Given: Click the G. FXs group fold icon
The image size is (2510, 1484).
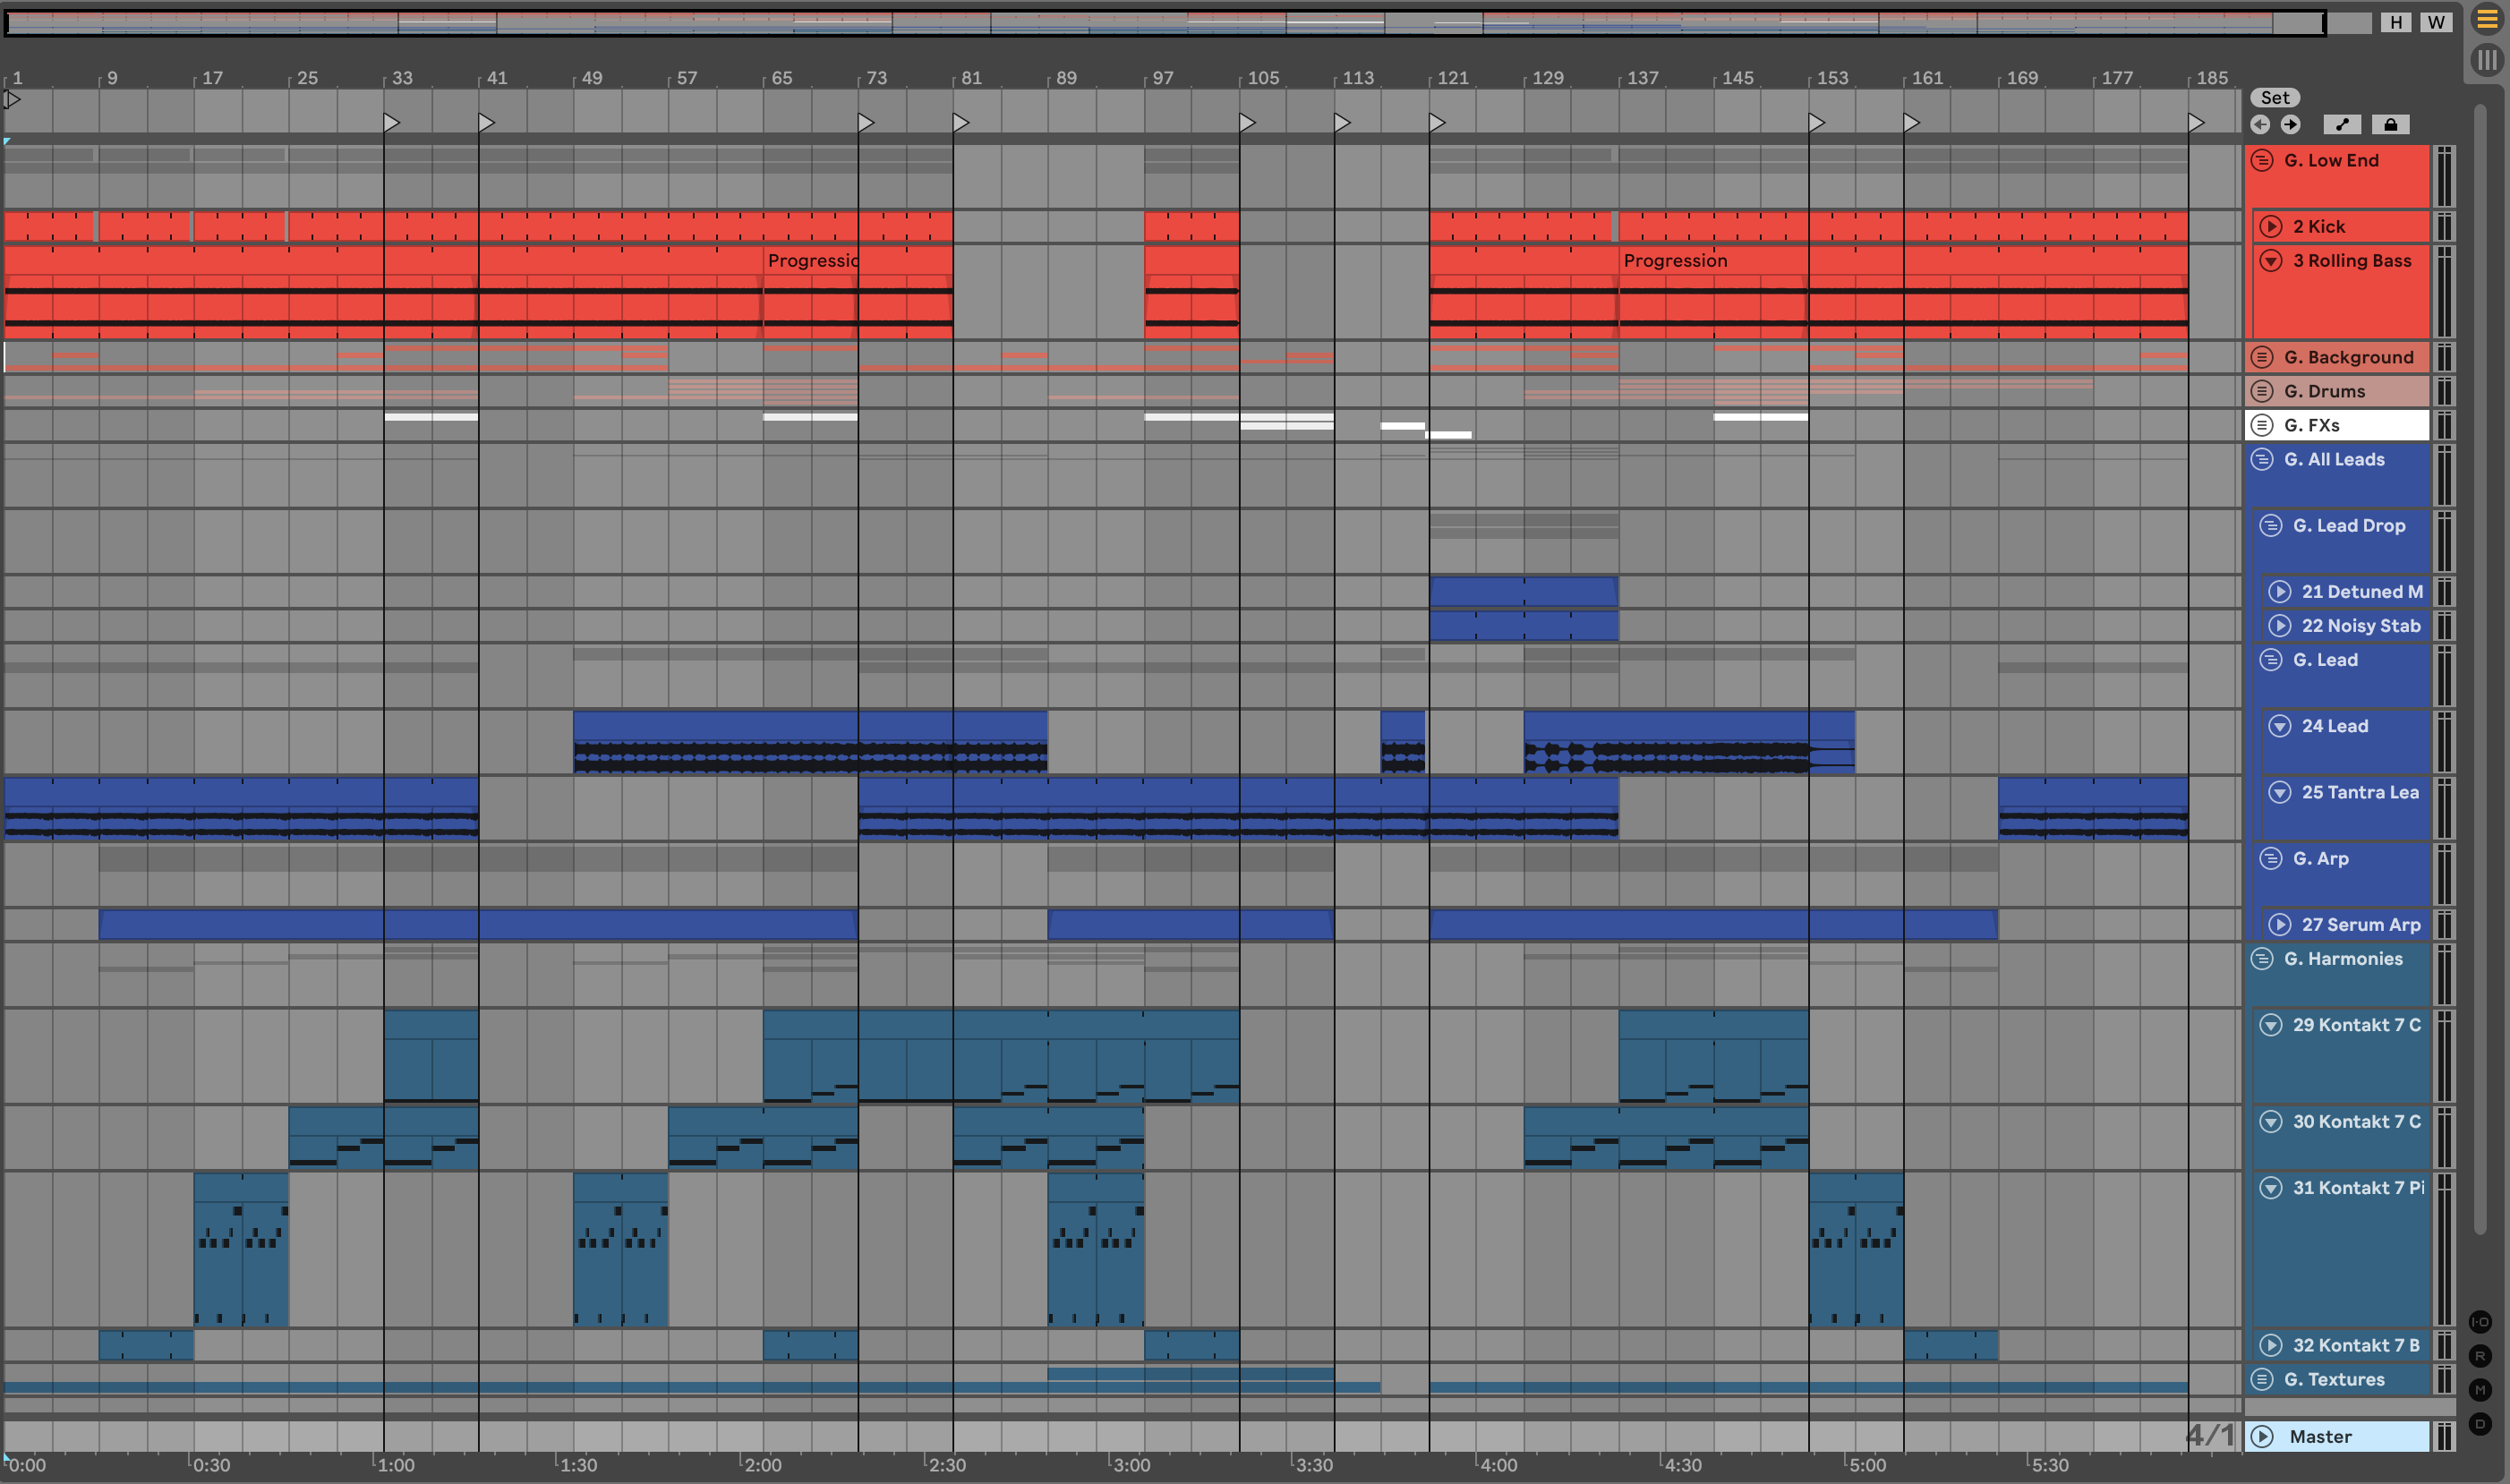Looking at the screenshot, I should click(x=2262, y=425).
